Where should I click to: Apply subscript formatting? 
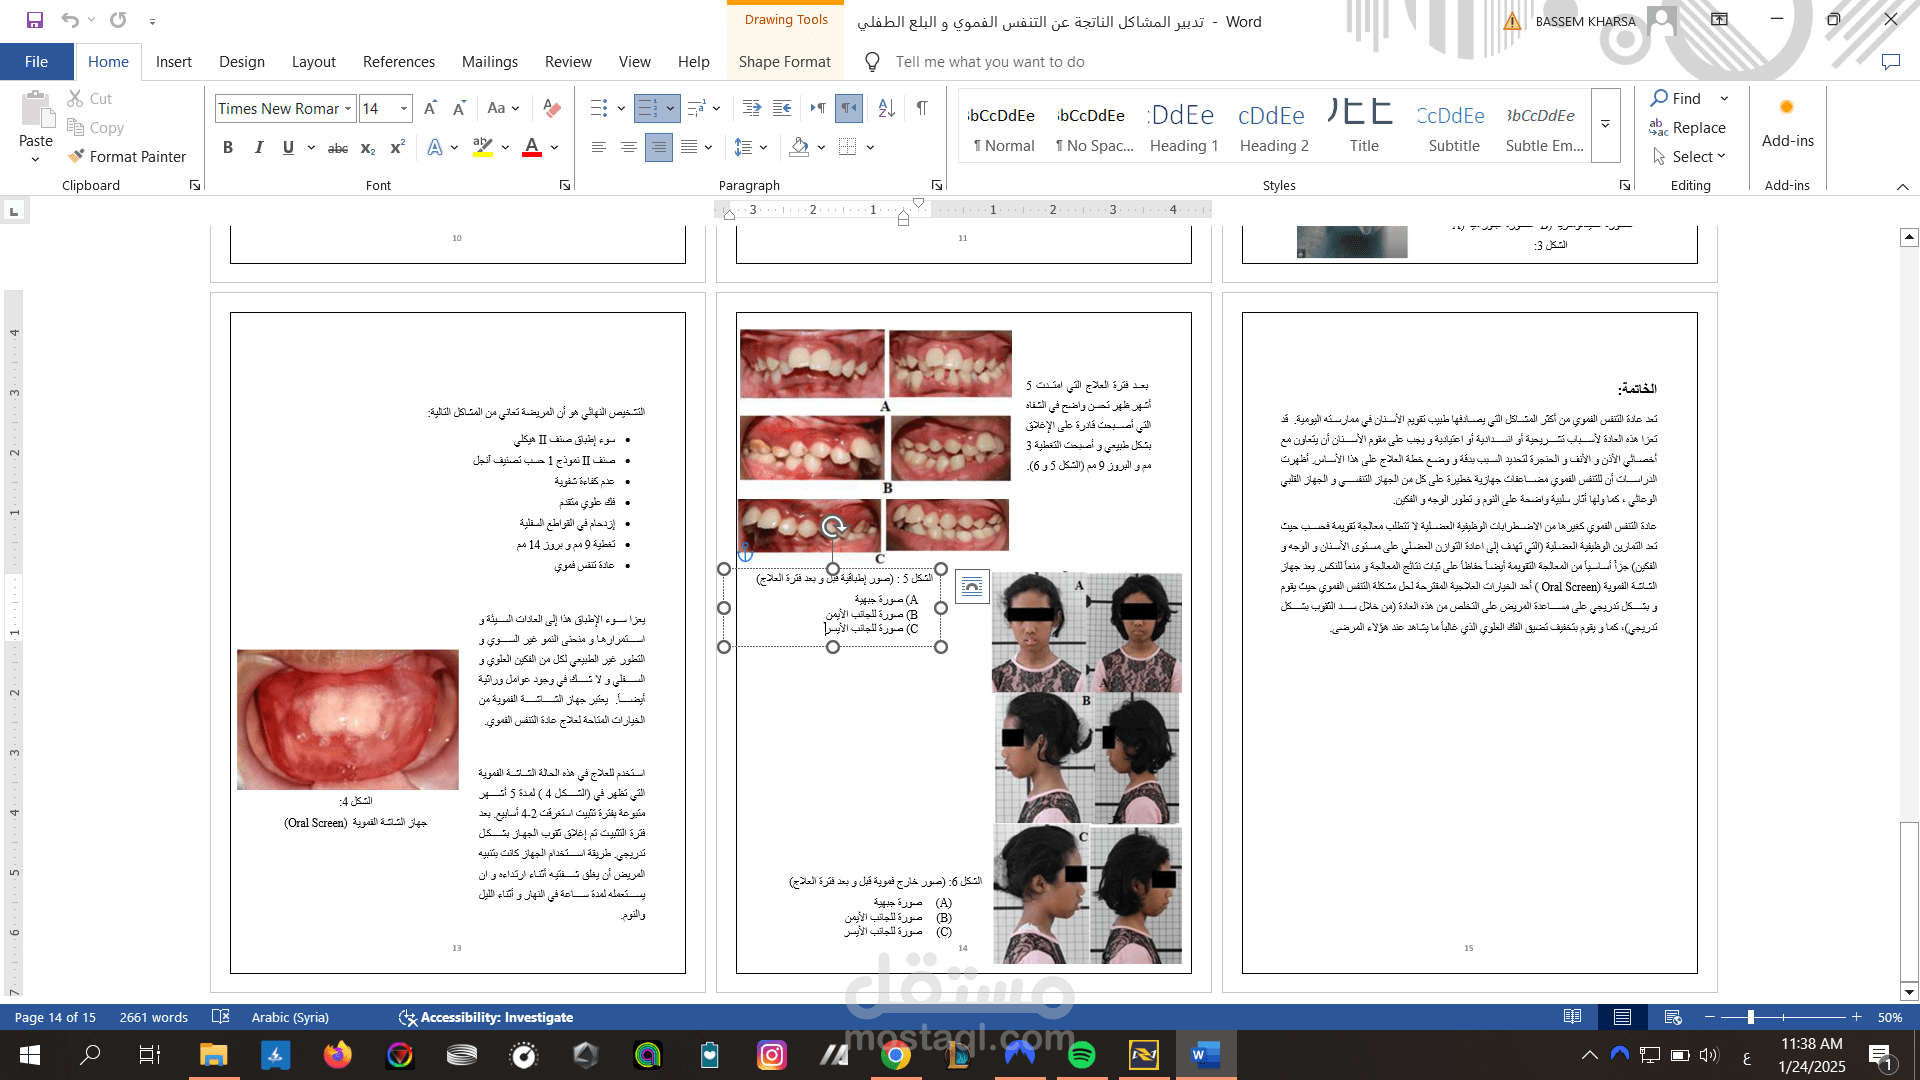pos(368,148)
